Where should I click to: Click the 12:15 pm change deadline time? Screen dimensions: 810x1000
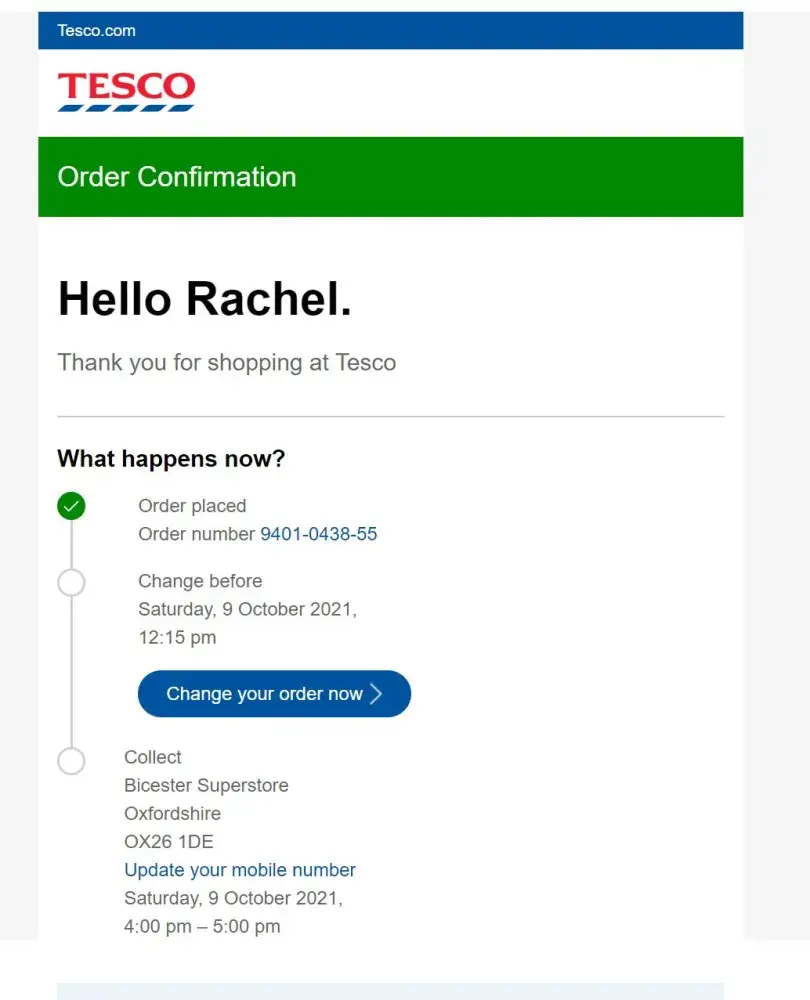(177, 637)
